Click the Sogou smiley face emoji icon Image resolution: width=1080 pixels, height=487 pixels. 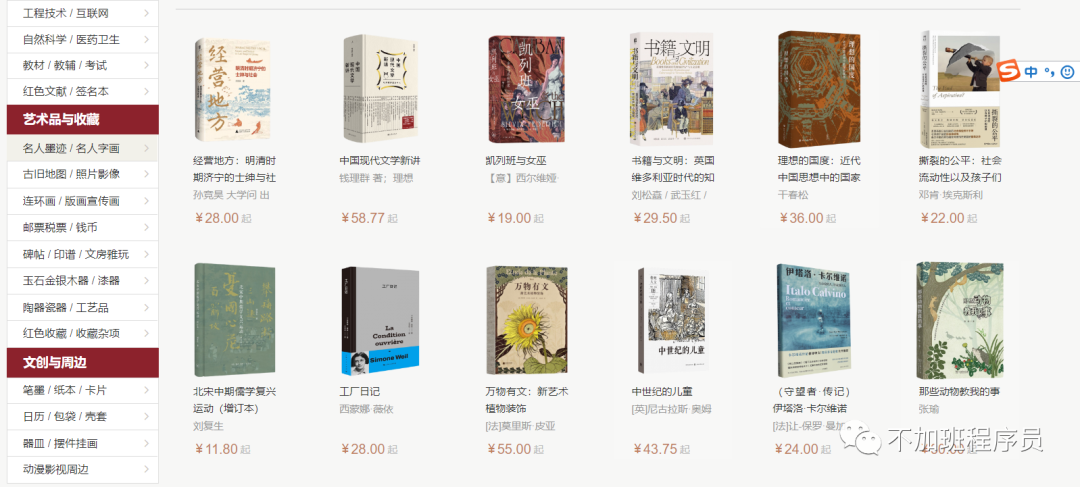tap(1066, 72)
